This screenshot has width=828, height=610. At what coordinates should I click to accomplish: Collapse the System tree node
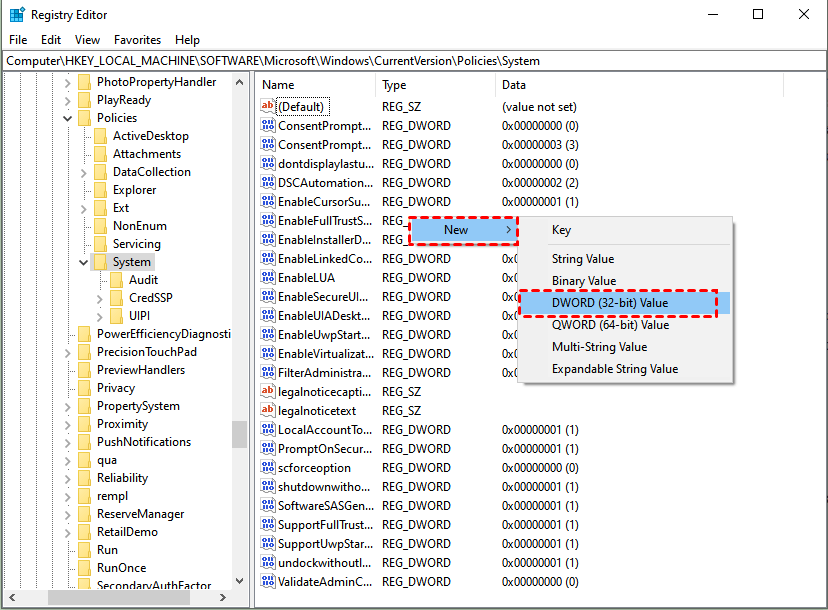click(x=83, y=262)
